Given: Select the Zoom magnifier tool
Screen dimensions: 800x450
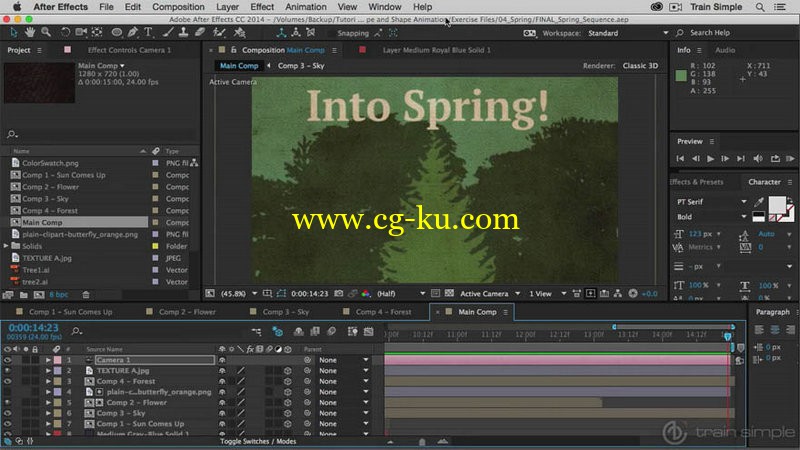Looking at the screenshot, I should (46, 33).
